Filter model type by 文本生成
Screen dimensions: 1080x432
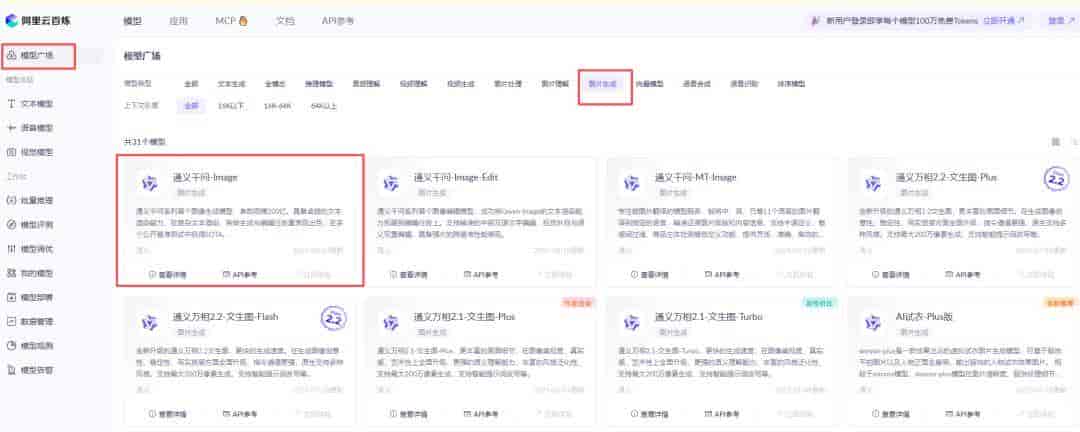(x=231, y=83)
